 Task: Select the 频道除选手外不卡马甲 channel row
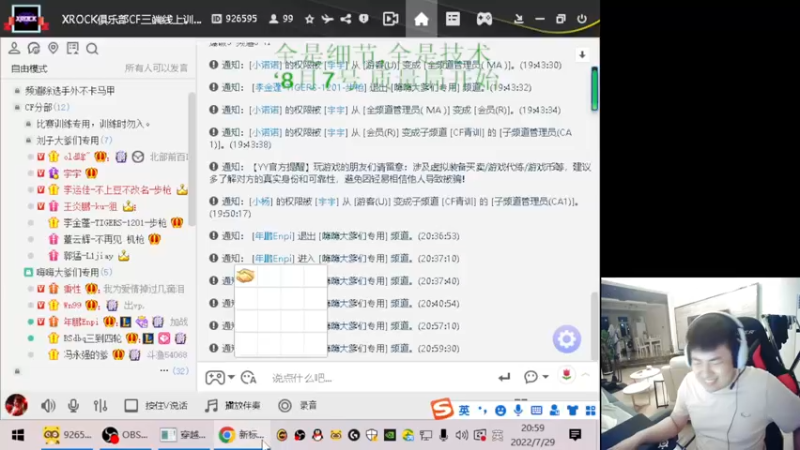click(70, 90)
